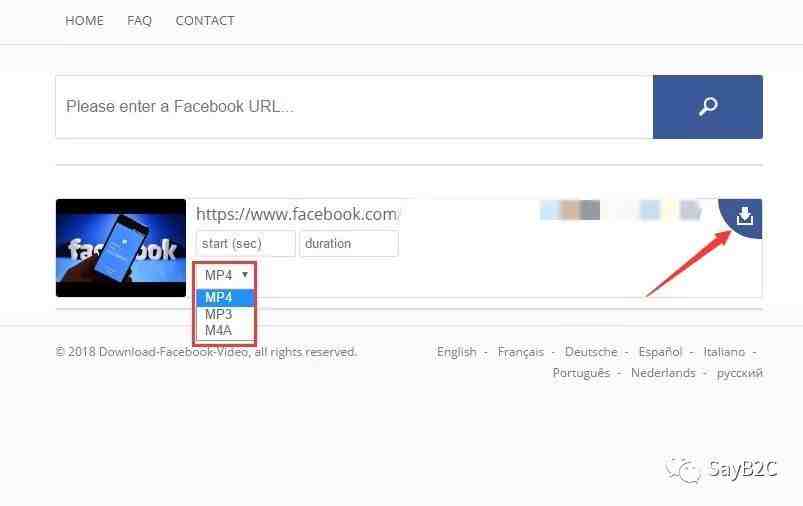The width and height of the screenshot is (803, 506).
Task: Click the magnifier search button
Action: coord(708,107)
